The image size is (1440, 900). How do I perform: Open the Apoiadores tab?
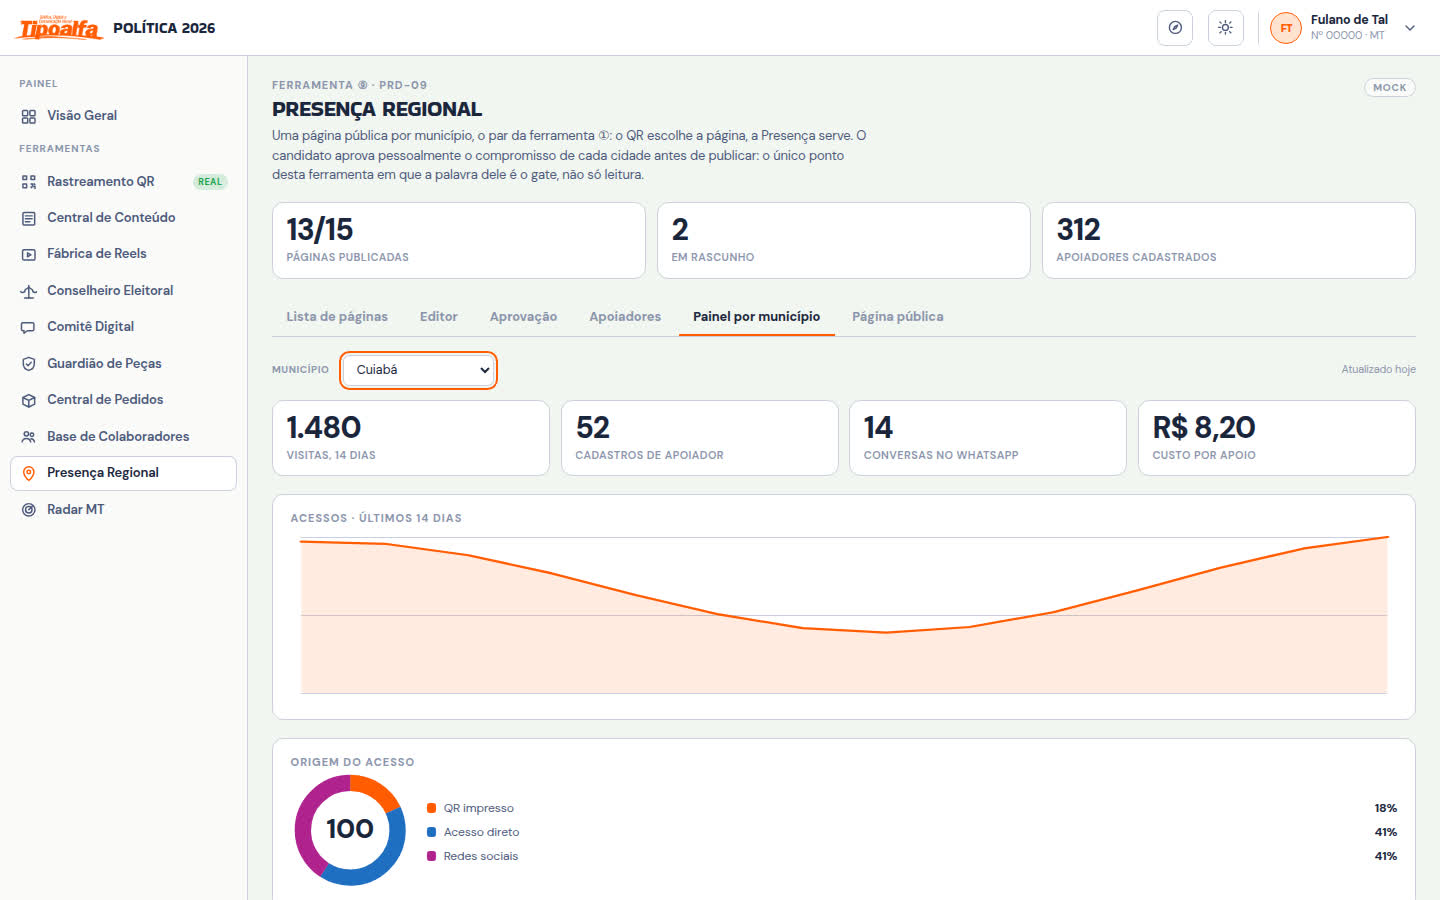point(625,317)
